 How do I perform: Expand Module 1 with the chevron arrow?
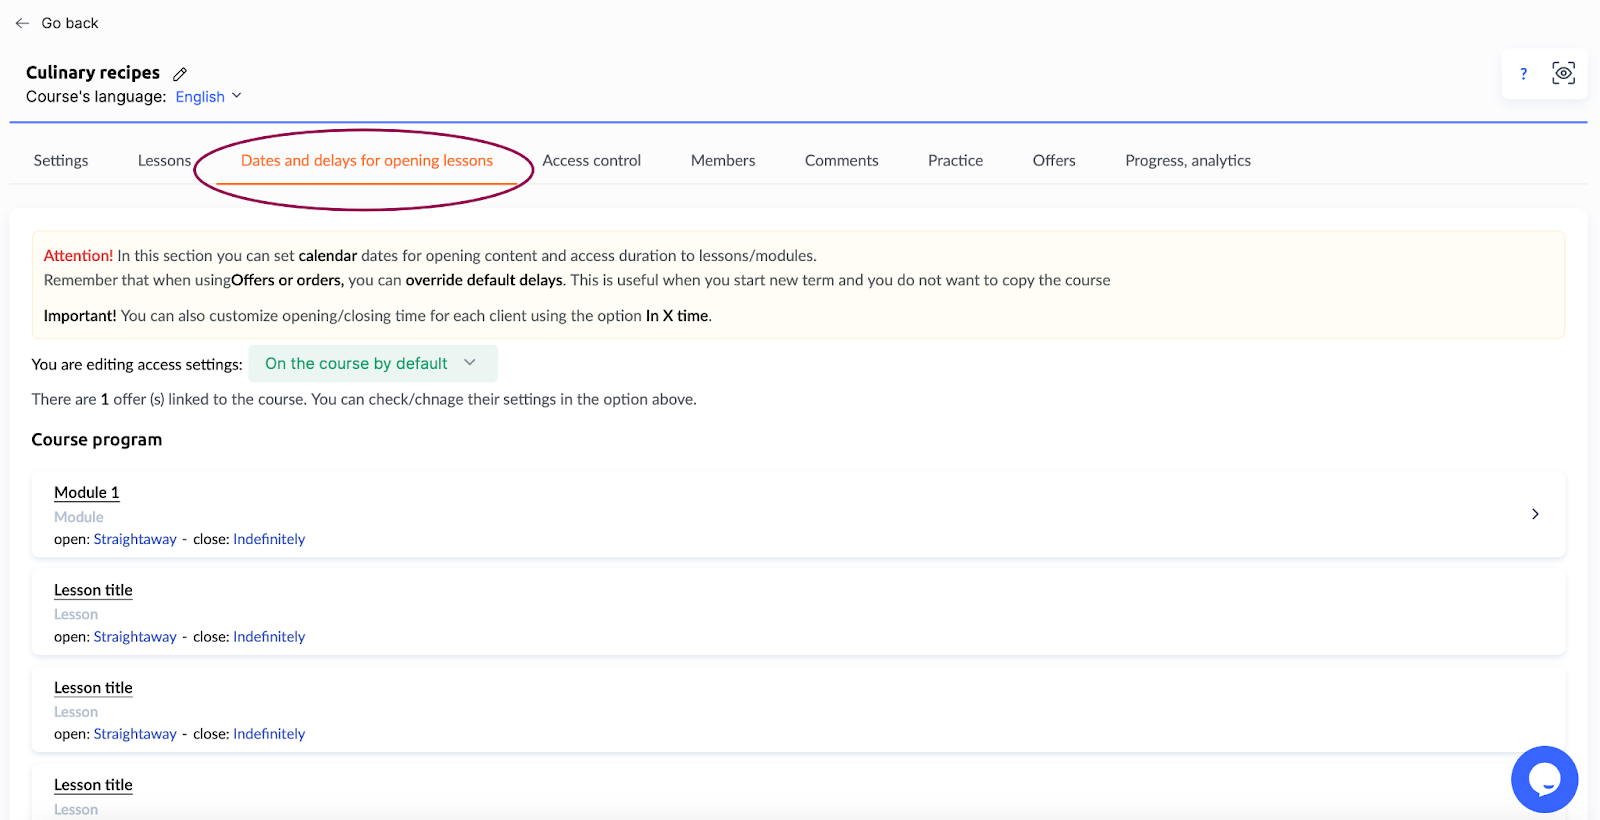coord(1535,514)
